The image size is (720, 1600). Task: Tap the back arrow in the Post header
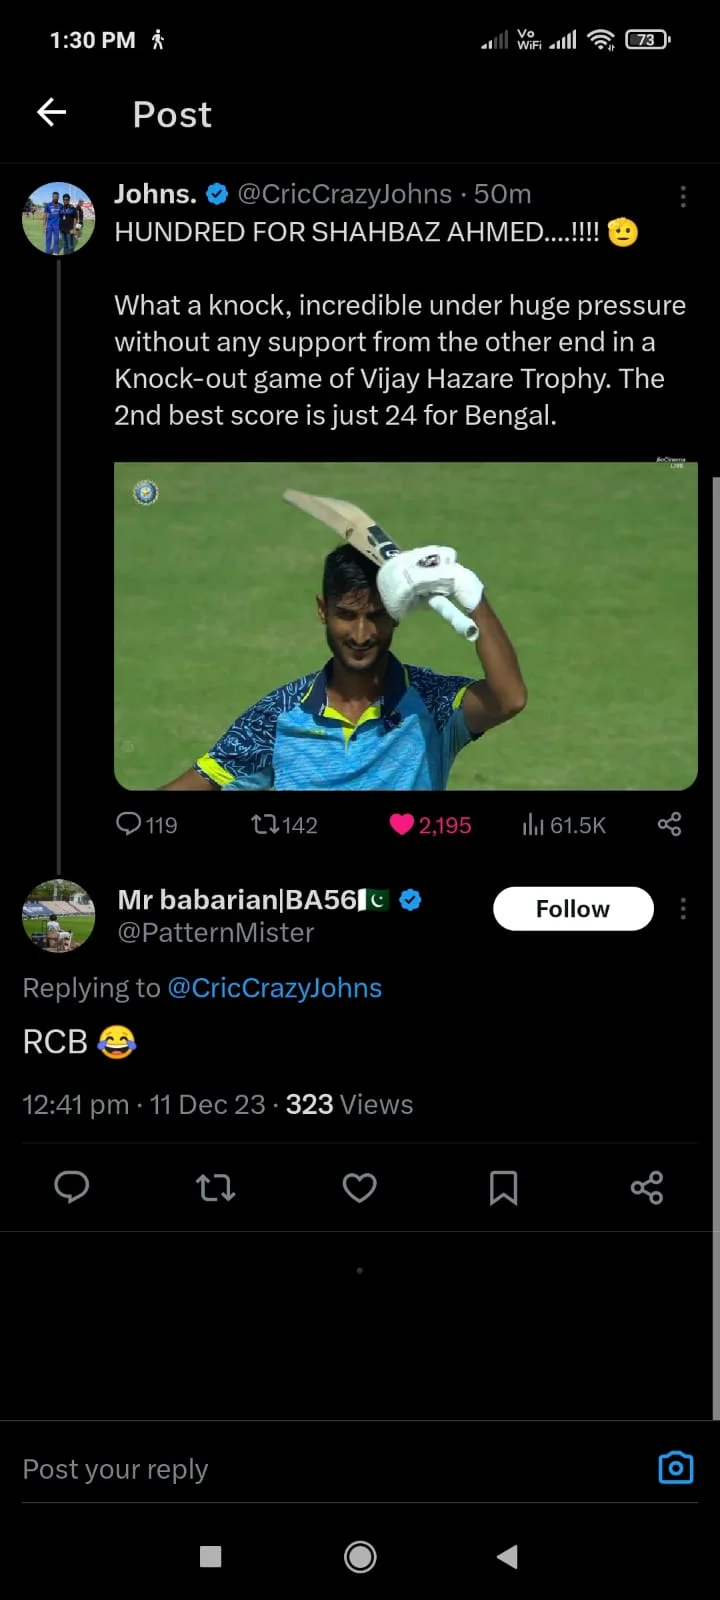point(52,113)
